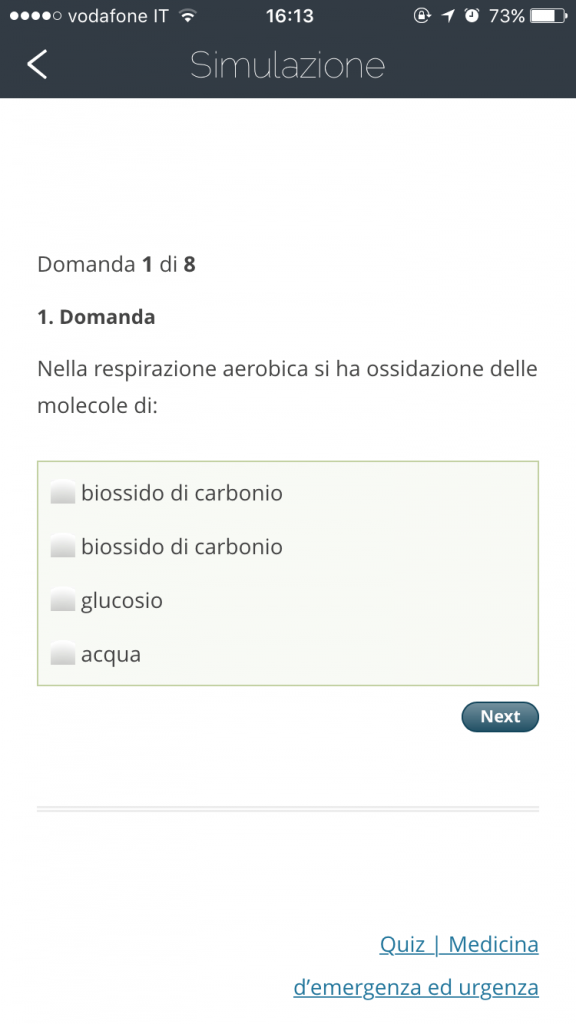
Task: Tap the 73% battery percentage text
Action: [507, 16]
